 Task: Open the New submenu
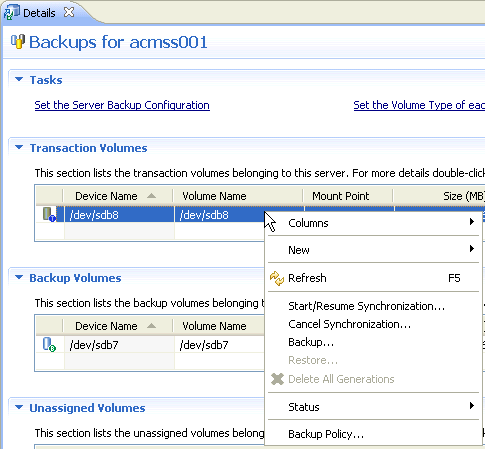coord(373,250)
